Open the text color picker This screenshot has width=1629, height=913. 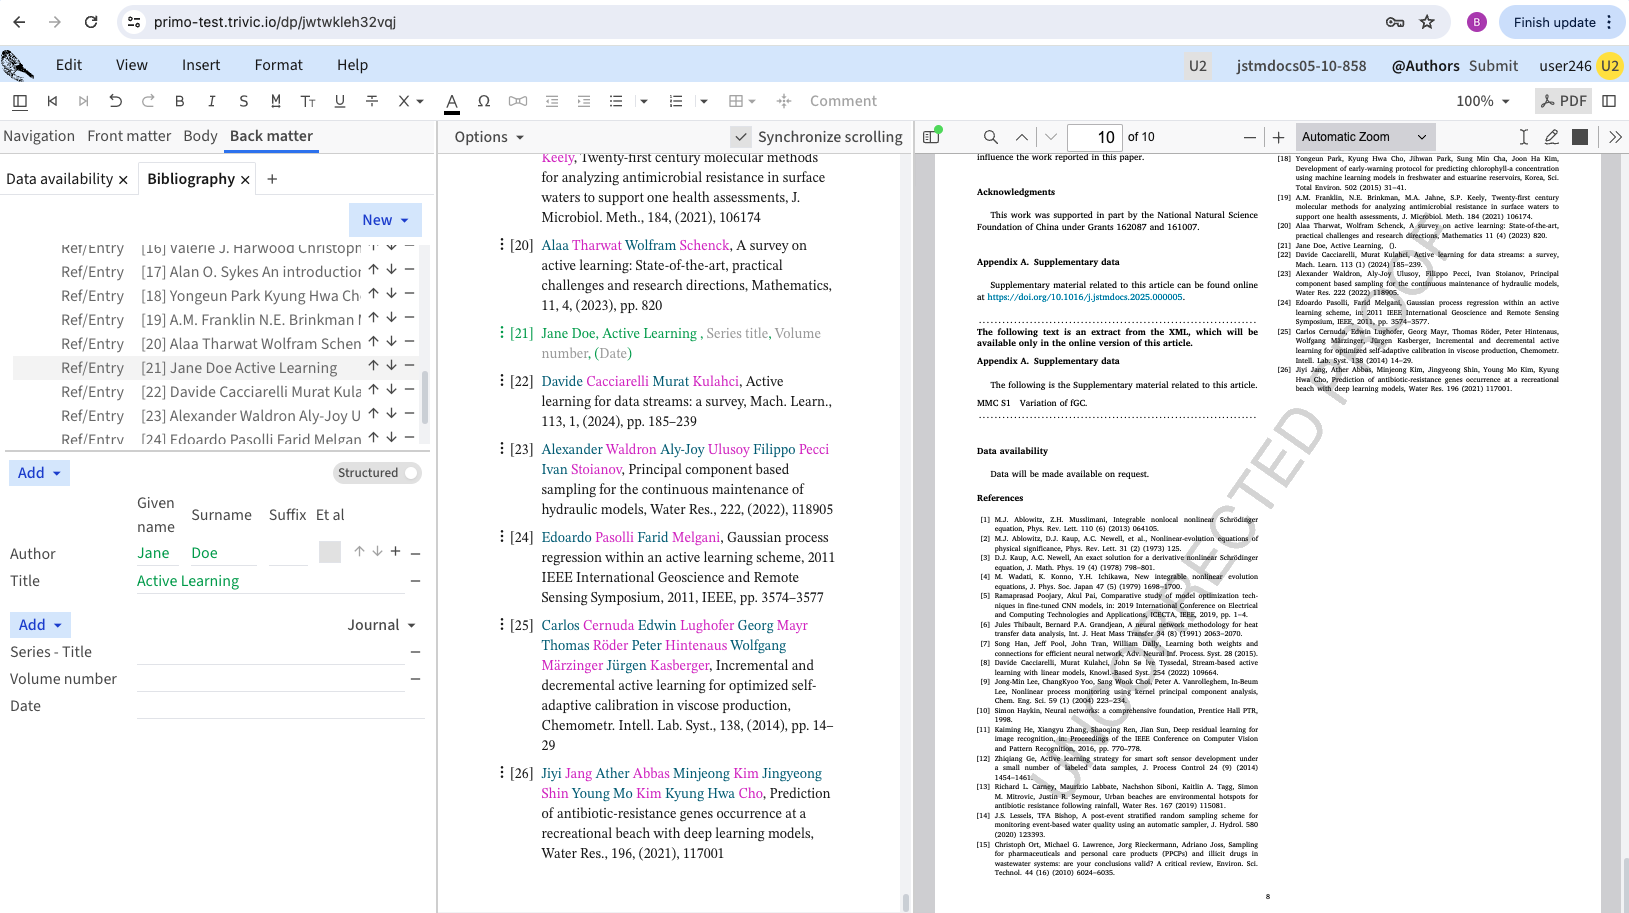point(452,101)
